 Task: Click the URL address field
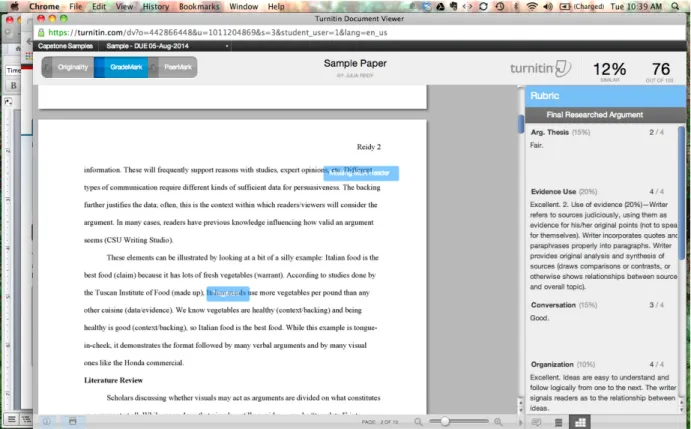359,32
